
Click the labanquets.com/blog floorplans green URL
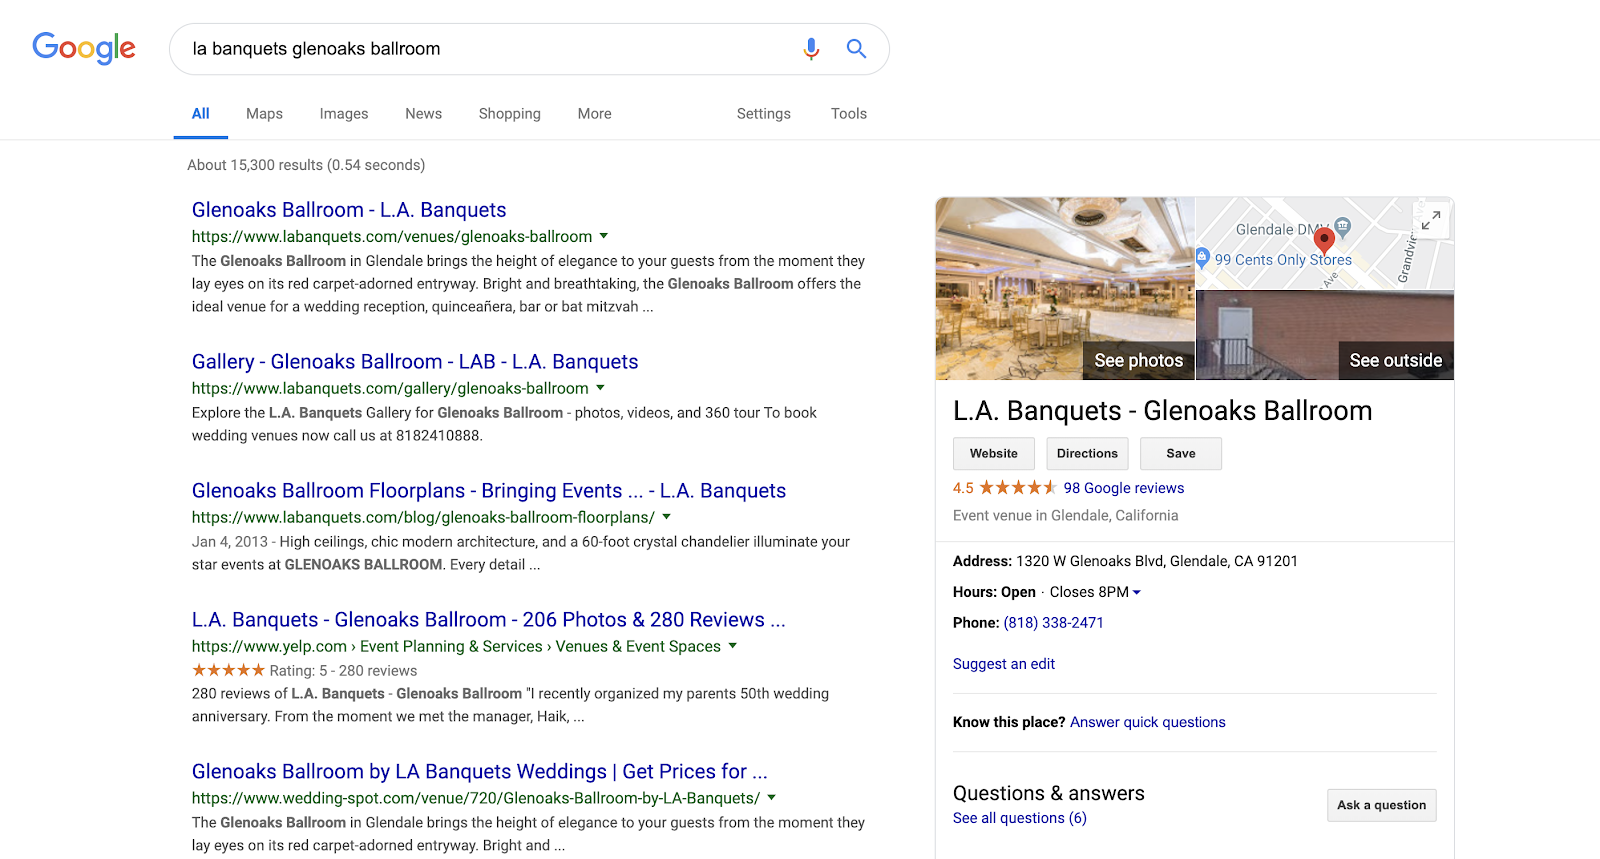click(x=423, y=517)
